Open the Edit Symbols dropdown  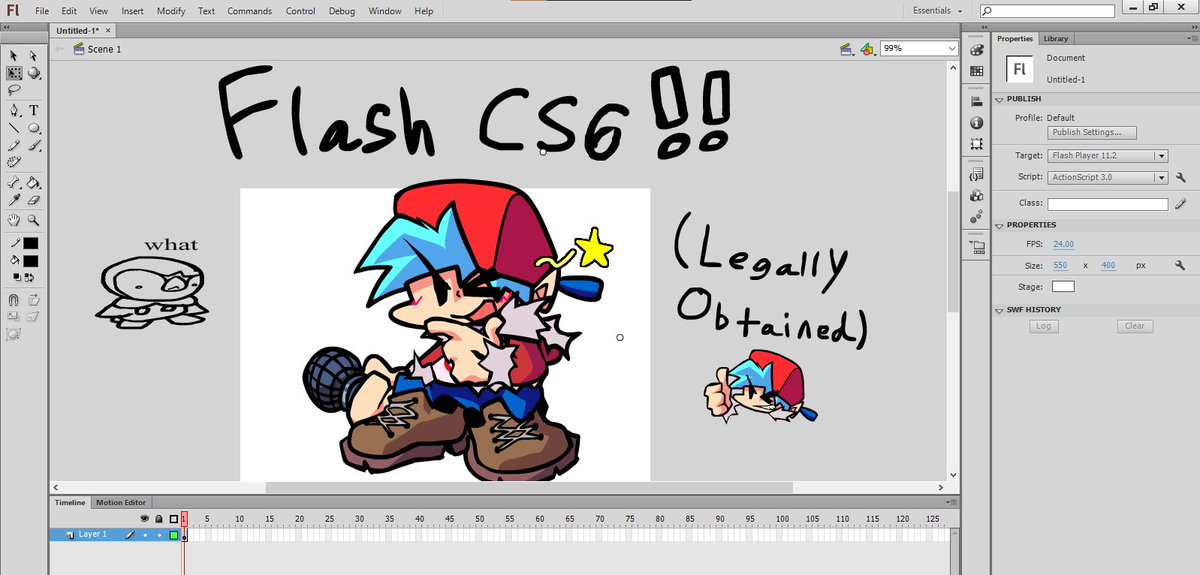(867, 48)
